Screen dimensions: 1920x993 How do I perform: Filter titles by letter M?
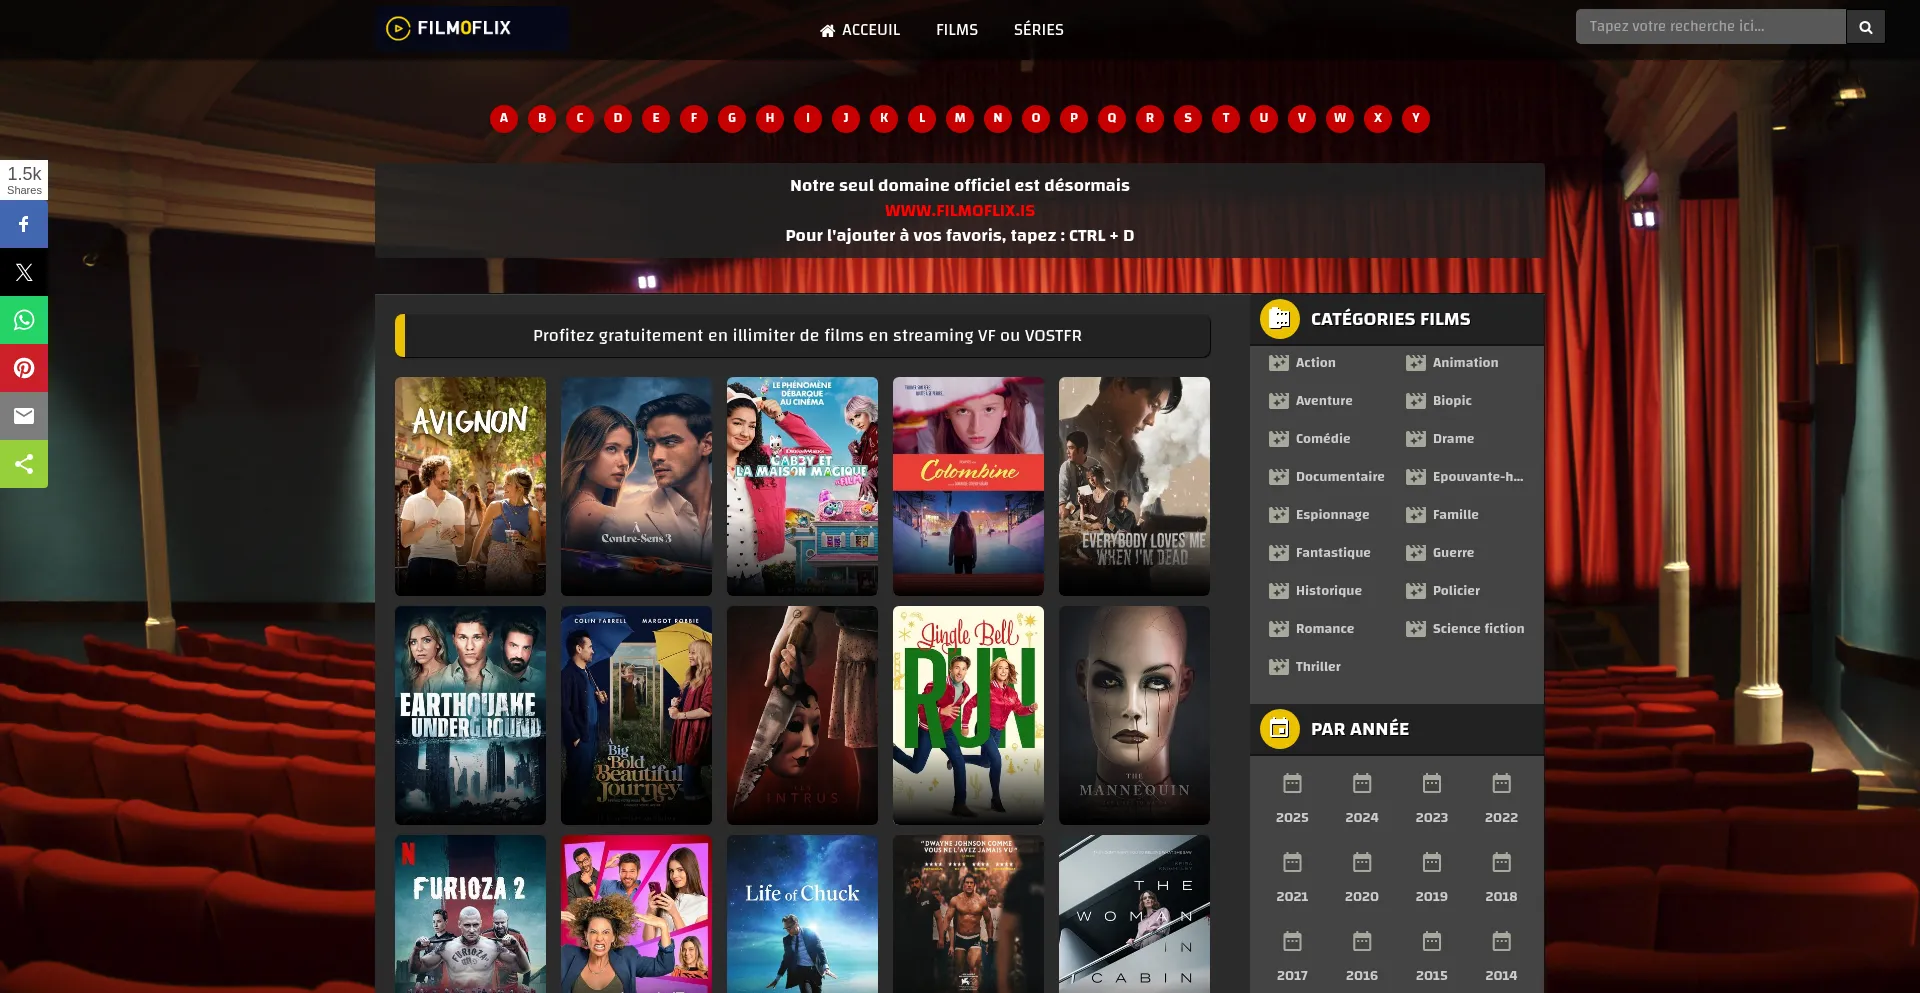[960, 118]
